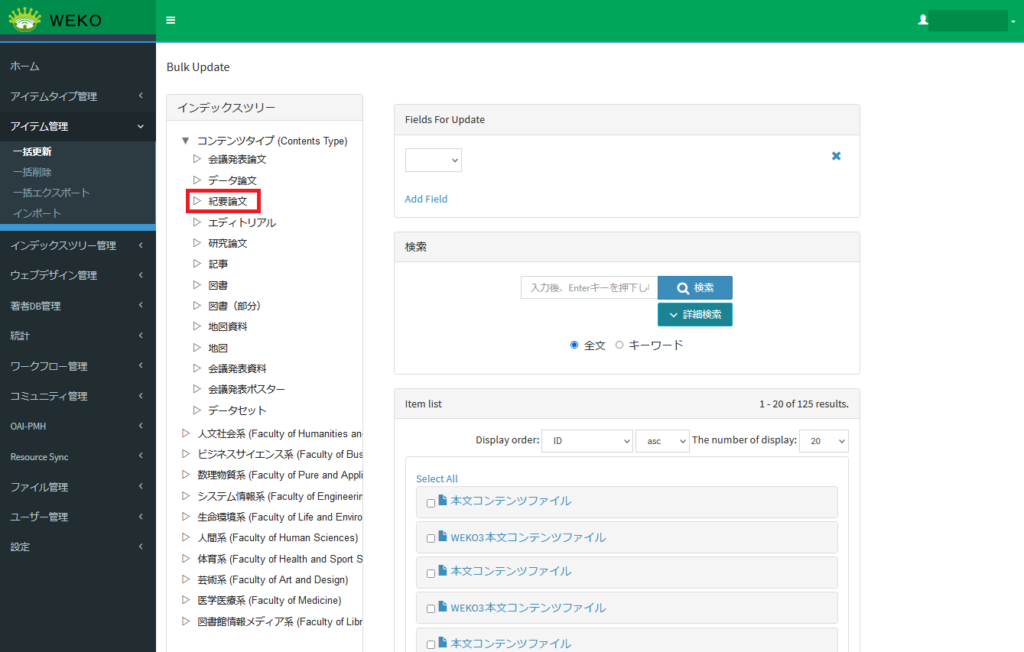This screenshot has width=1024, height=652.
Task: Click the hamburger menu icon in top bar
Action: tap(171, 20)
